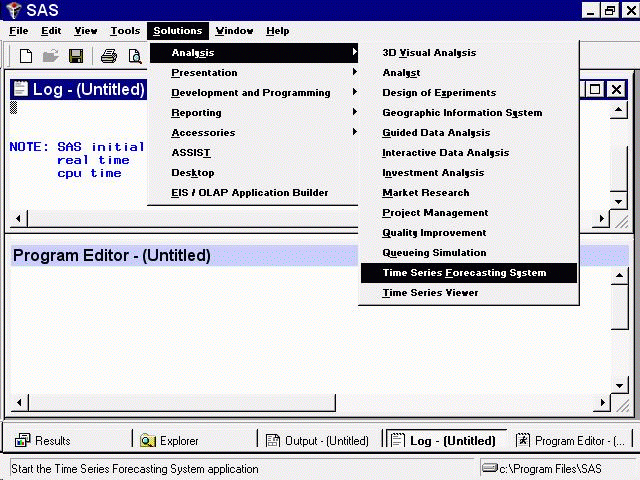The height and width of the screenshot is (480, 640).
Task: Click the Open folder toolbar icon
Action: coord(50,56)
